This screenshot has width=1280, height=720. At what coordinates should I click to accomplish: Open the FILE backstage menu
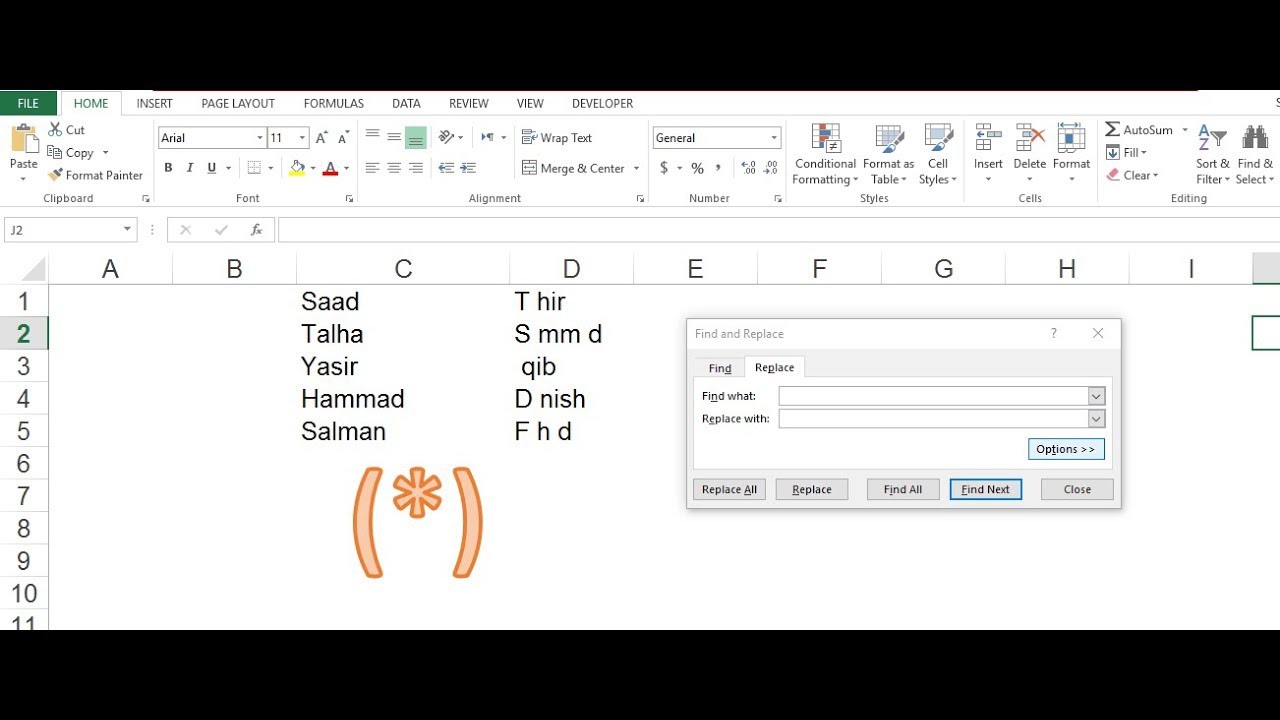[x=28, y=103]
